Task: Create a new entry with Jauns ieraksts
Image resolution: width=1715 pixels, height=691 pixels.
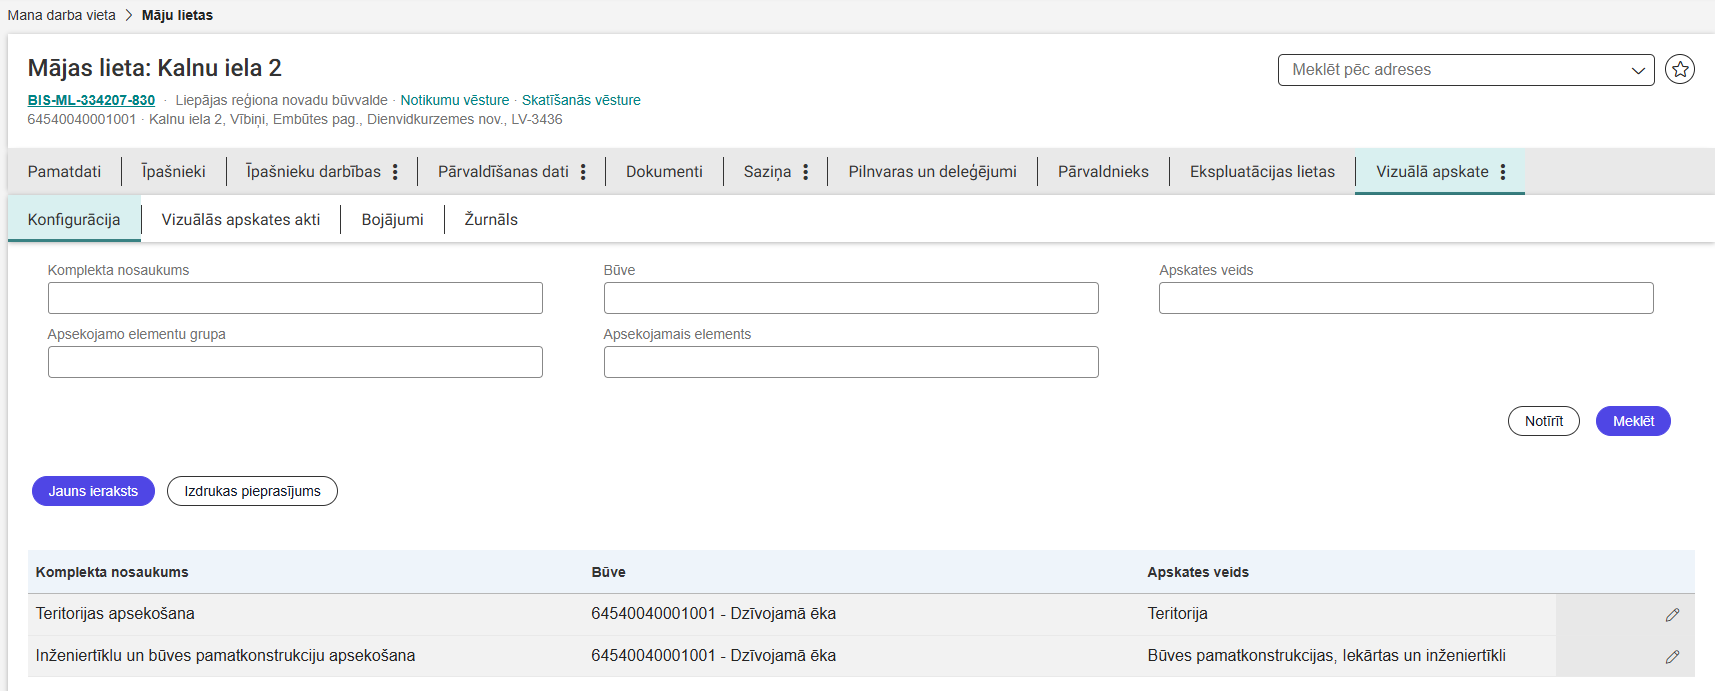Action: click(x=93, y=491)
